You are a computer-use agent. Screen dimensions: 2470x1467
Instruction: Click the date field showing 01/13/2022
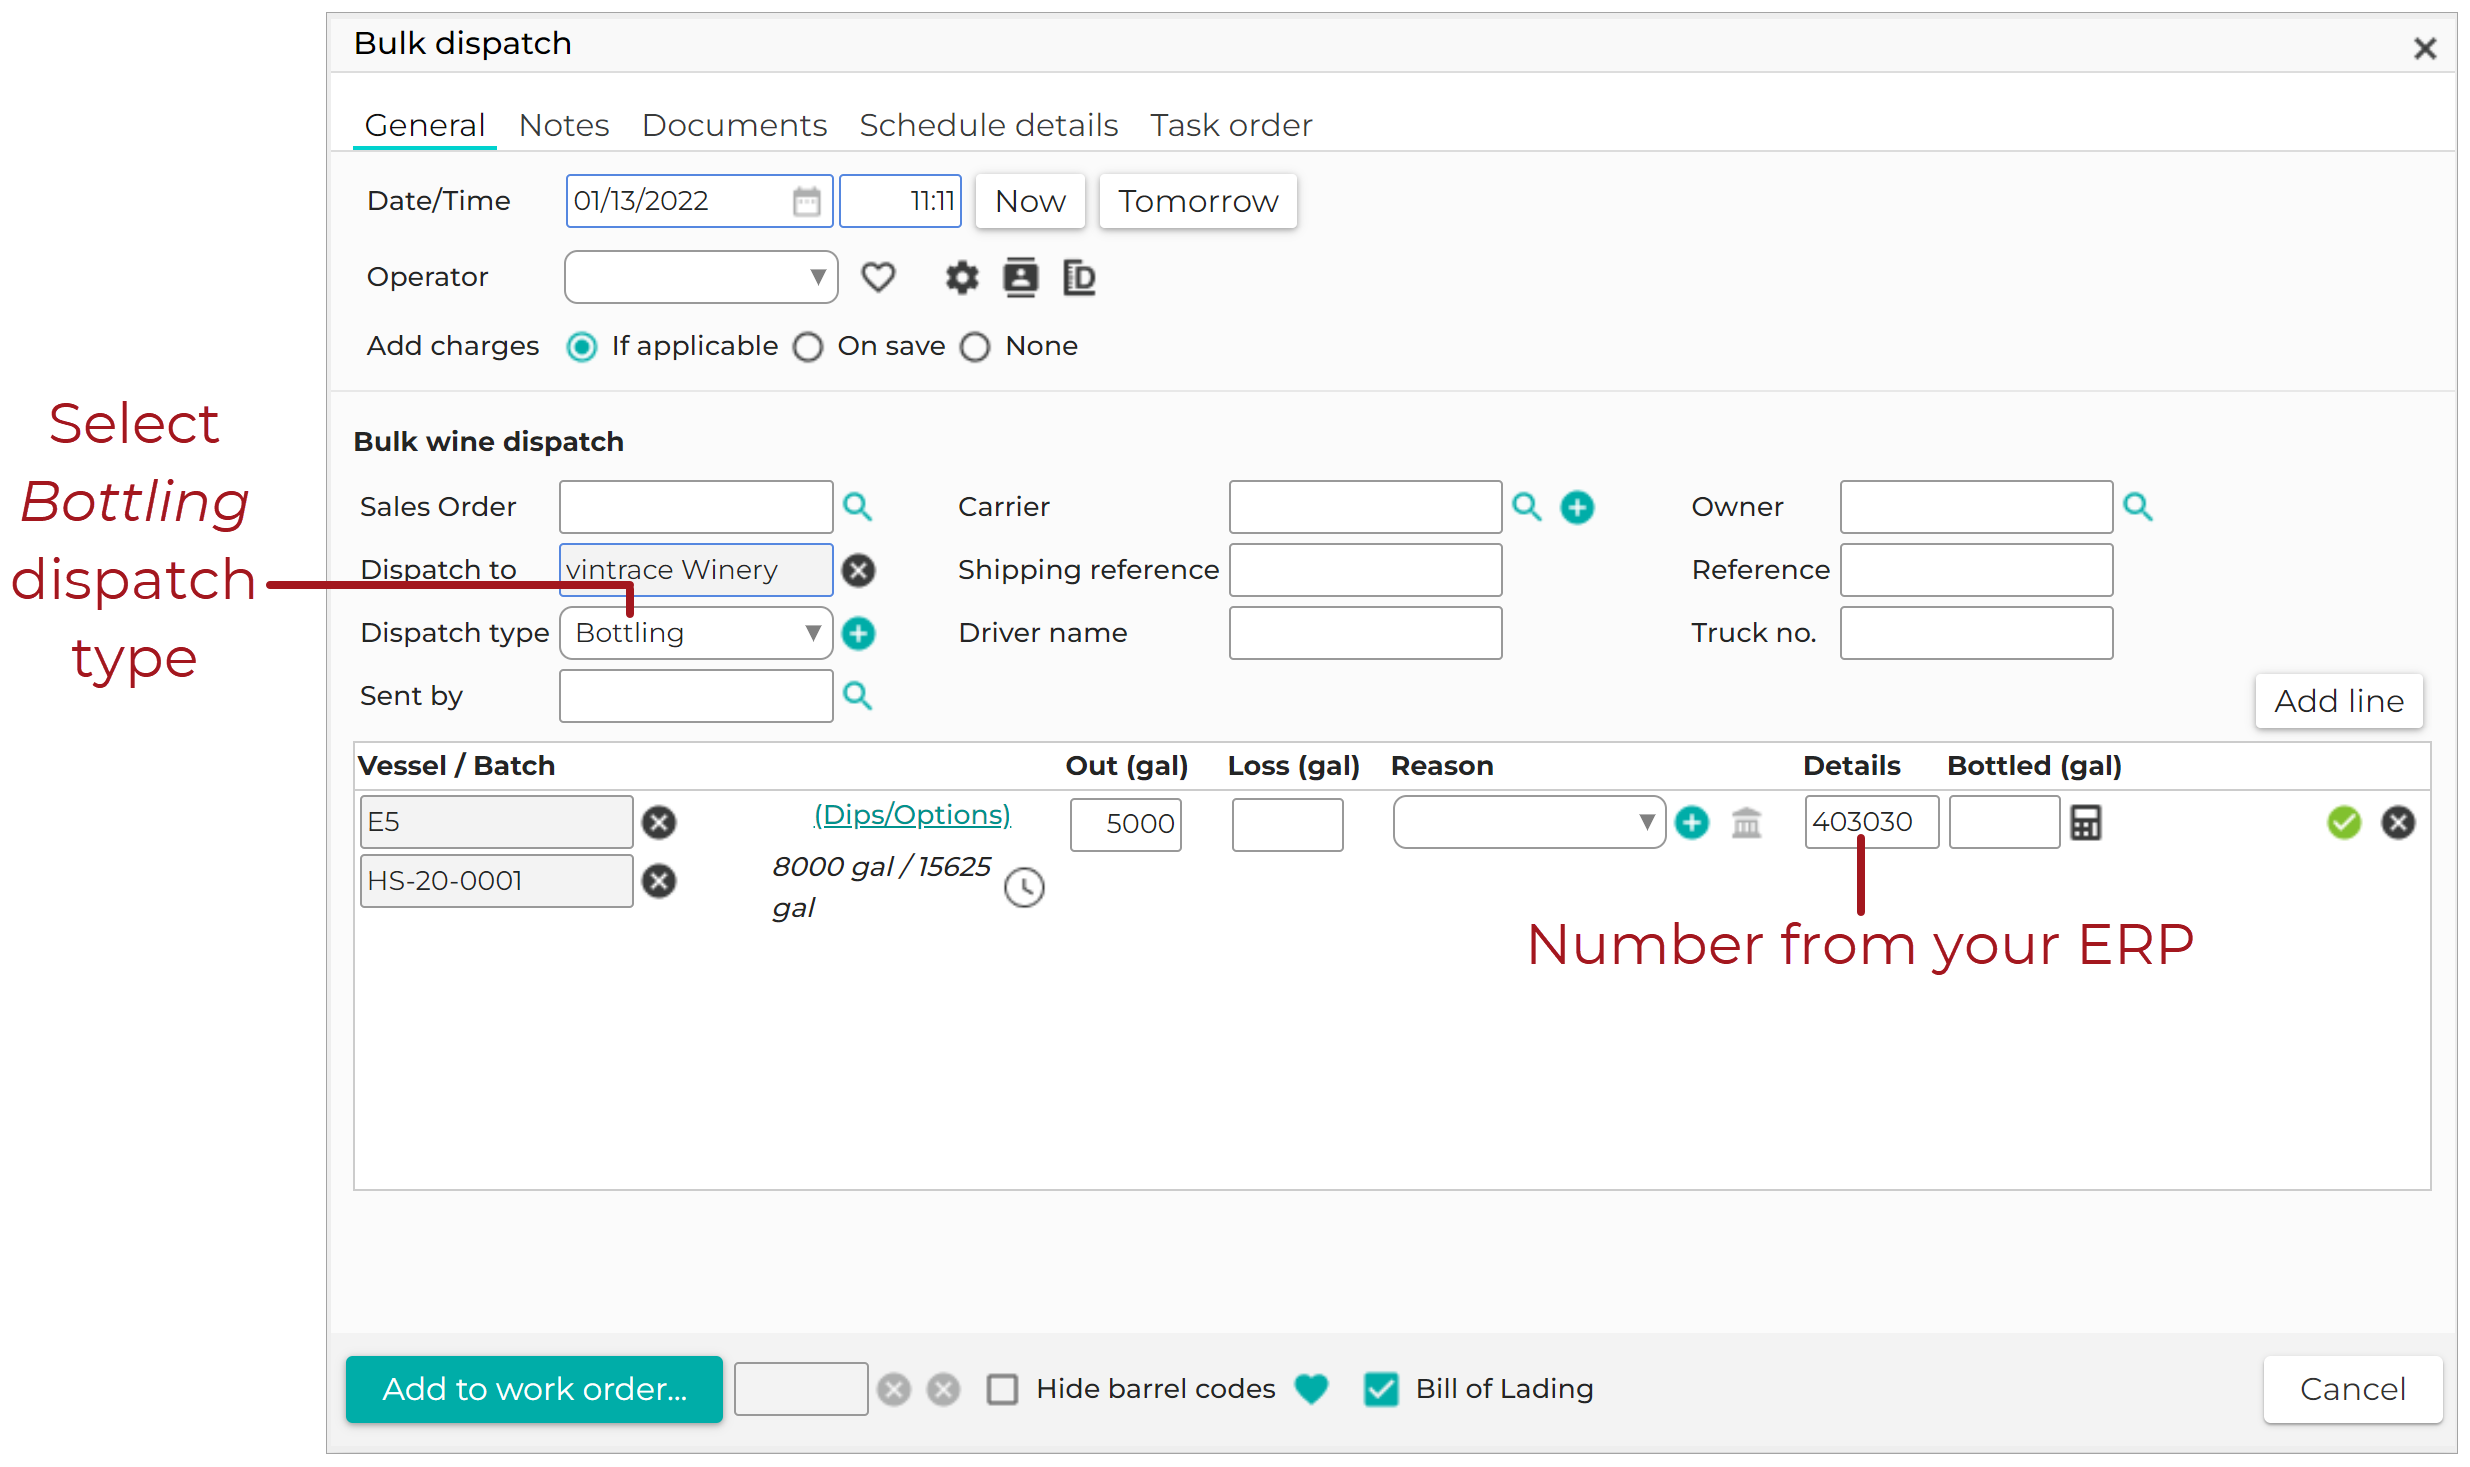(x=699, y=201)
